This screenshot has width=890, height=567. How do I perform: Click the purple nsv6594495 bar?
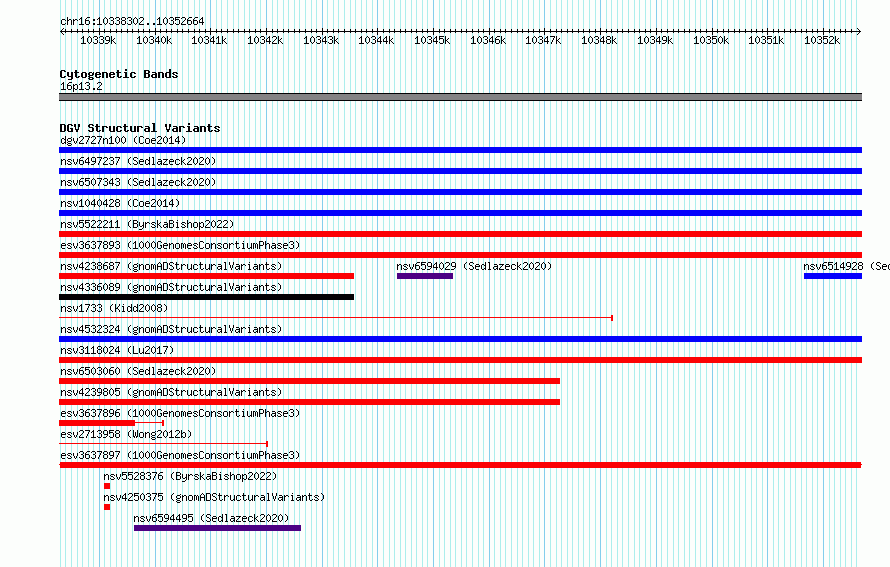pos(217,528)
